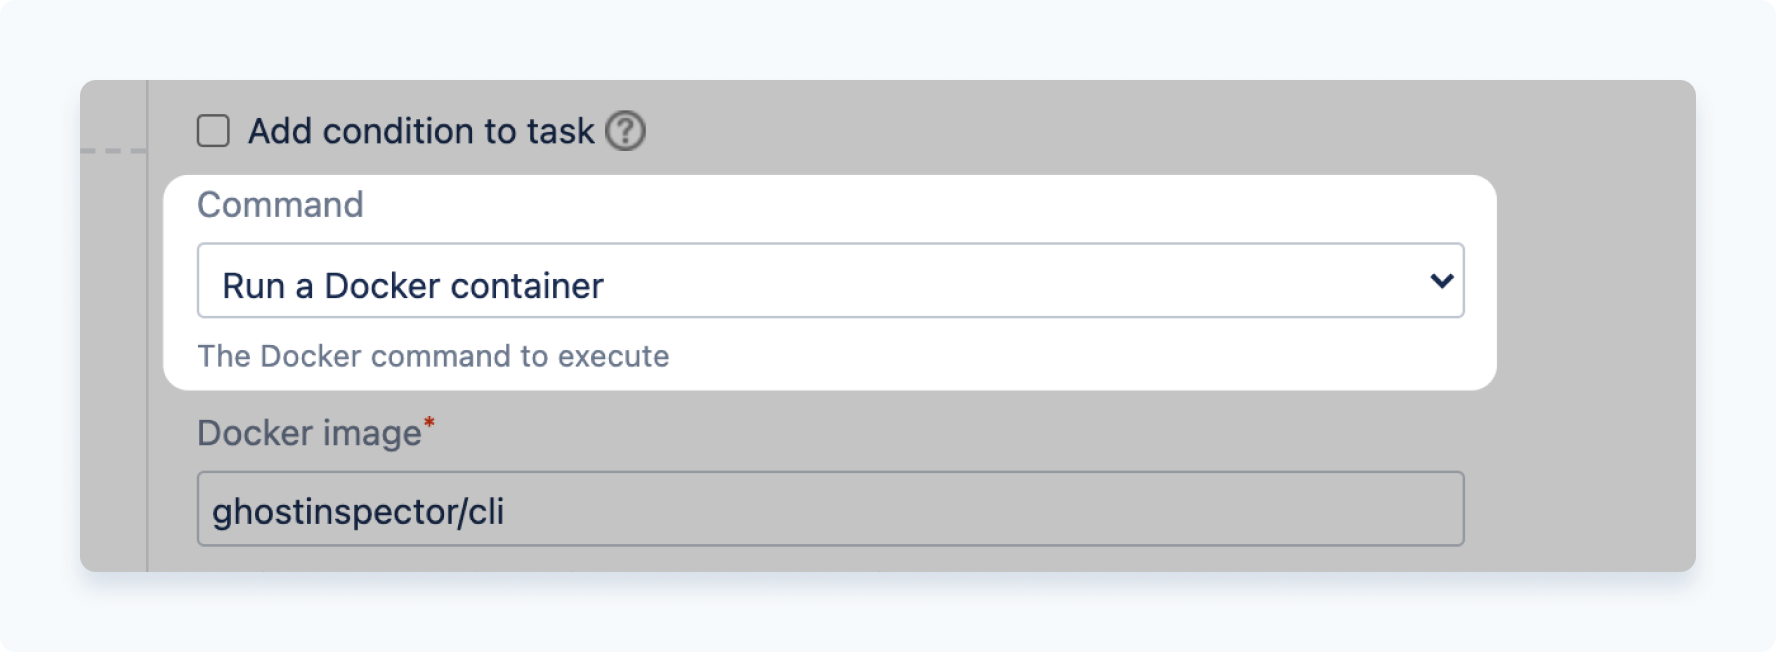Click the dashed connector line on the left
This screenshot has height=652, width=1776.
[x=112, y=148]
